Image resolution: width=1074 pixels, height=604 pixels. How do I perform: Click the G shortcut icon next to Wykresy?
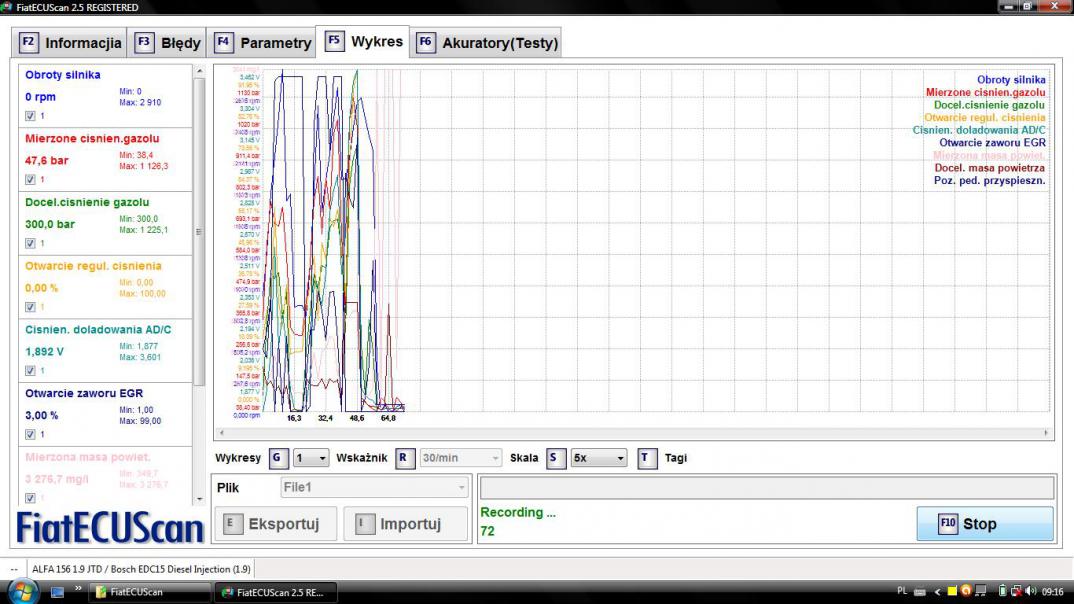coord(278,458)
